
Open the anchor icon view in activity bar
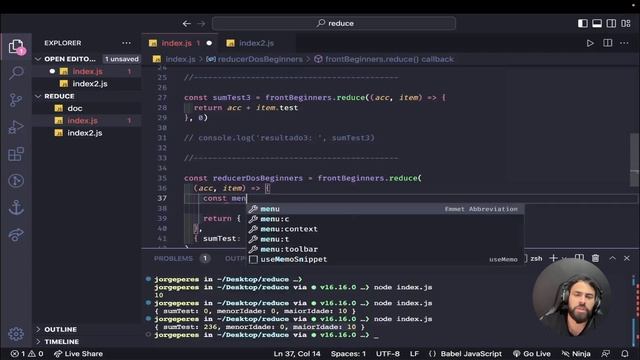(x=16, y=207)
